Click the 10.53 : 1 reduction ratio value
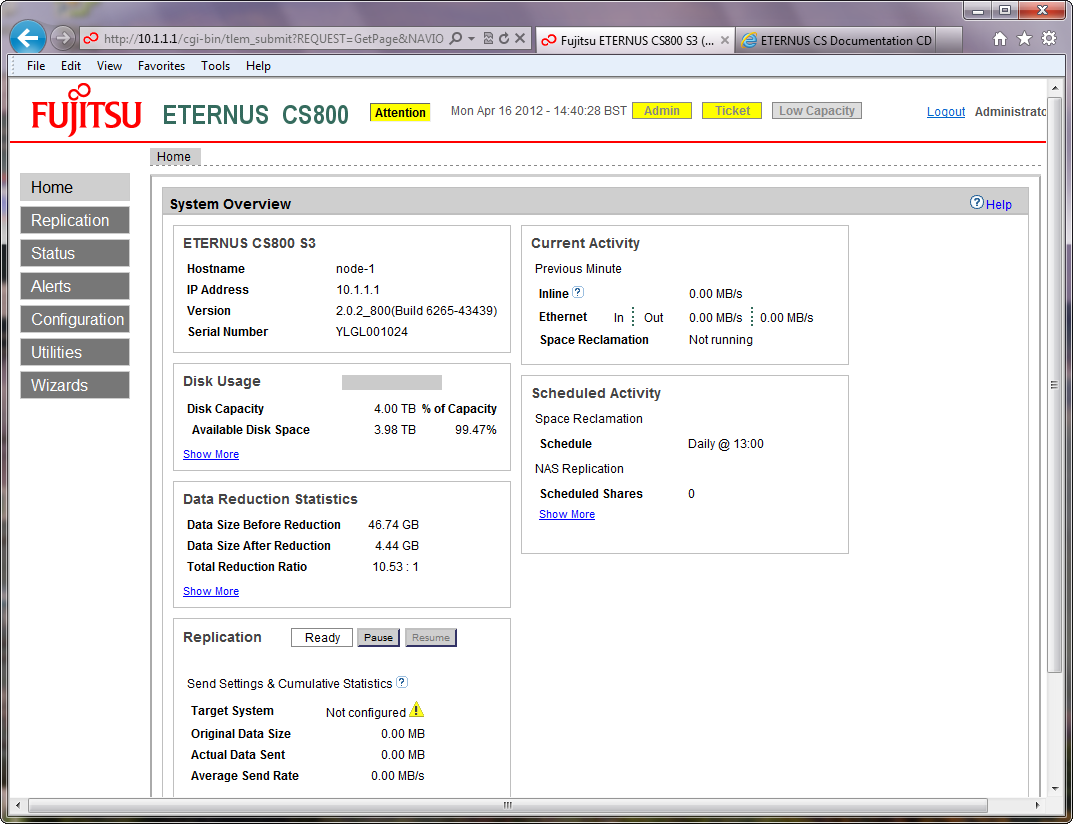Screen dimensions: 1073x824 click(x=396, y=567)
